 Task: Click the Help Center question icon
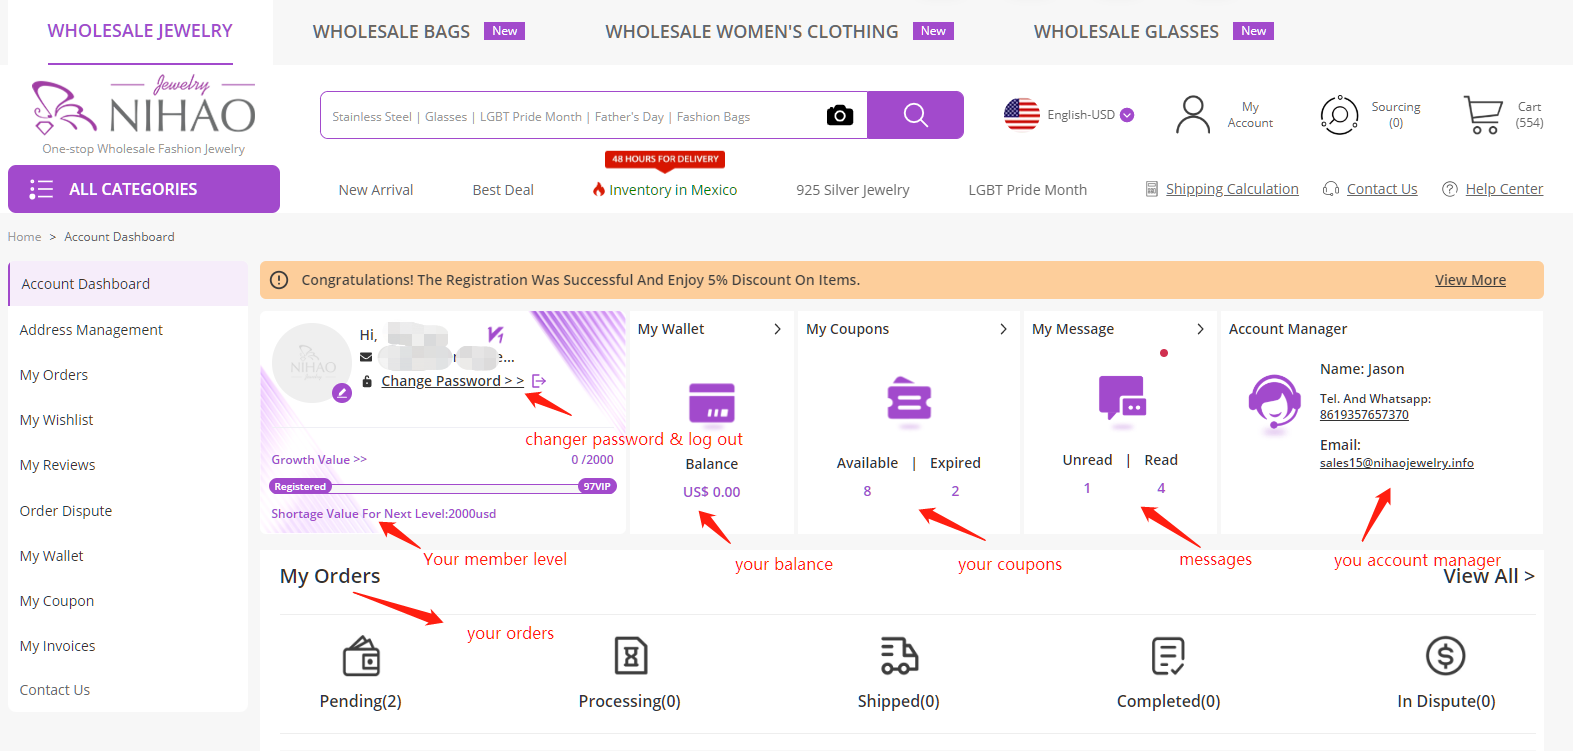click(1450, 189)
